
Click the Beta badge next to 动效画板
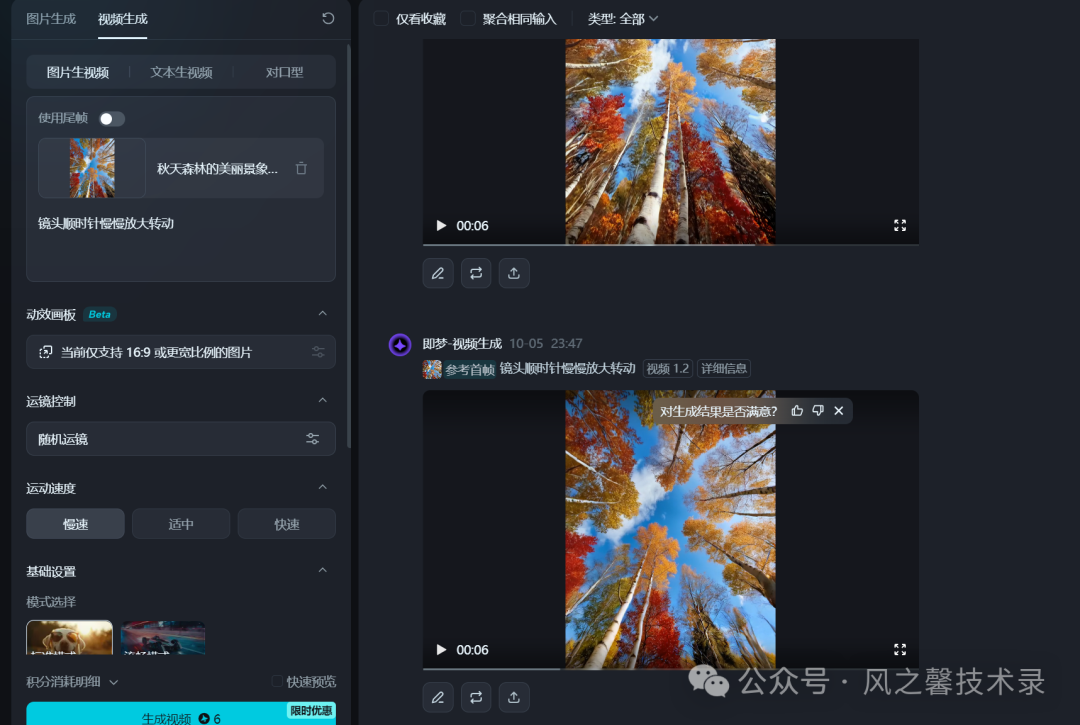point(99,314)
